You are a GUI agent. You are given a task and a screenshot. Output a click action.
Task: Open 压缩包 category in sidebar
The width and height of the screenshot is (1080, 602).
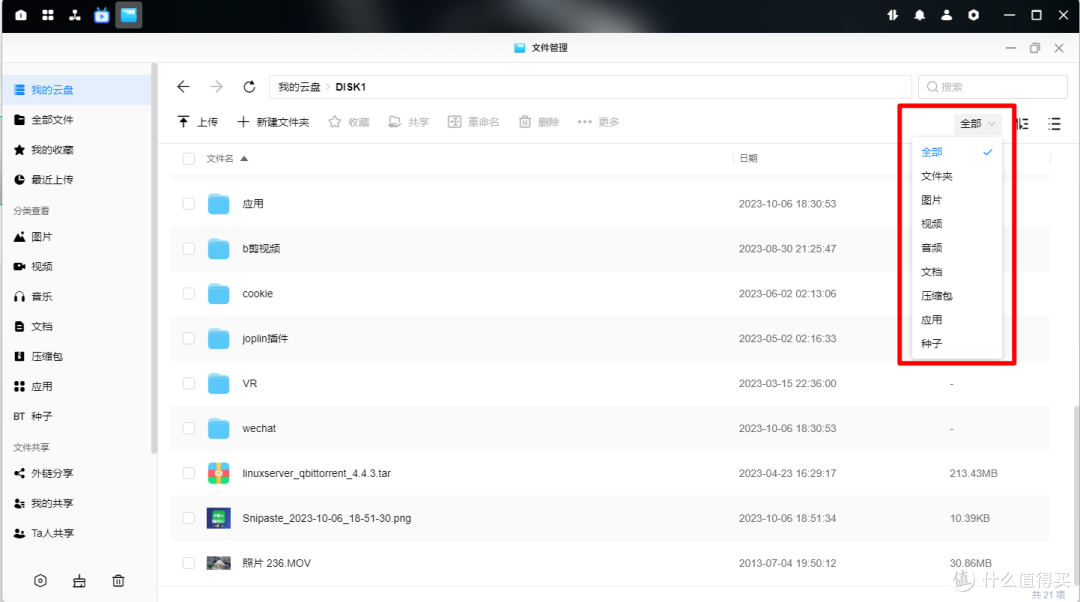click(x=77, y=357)
